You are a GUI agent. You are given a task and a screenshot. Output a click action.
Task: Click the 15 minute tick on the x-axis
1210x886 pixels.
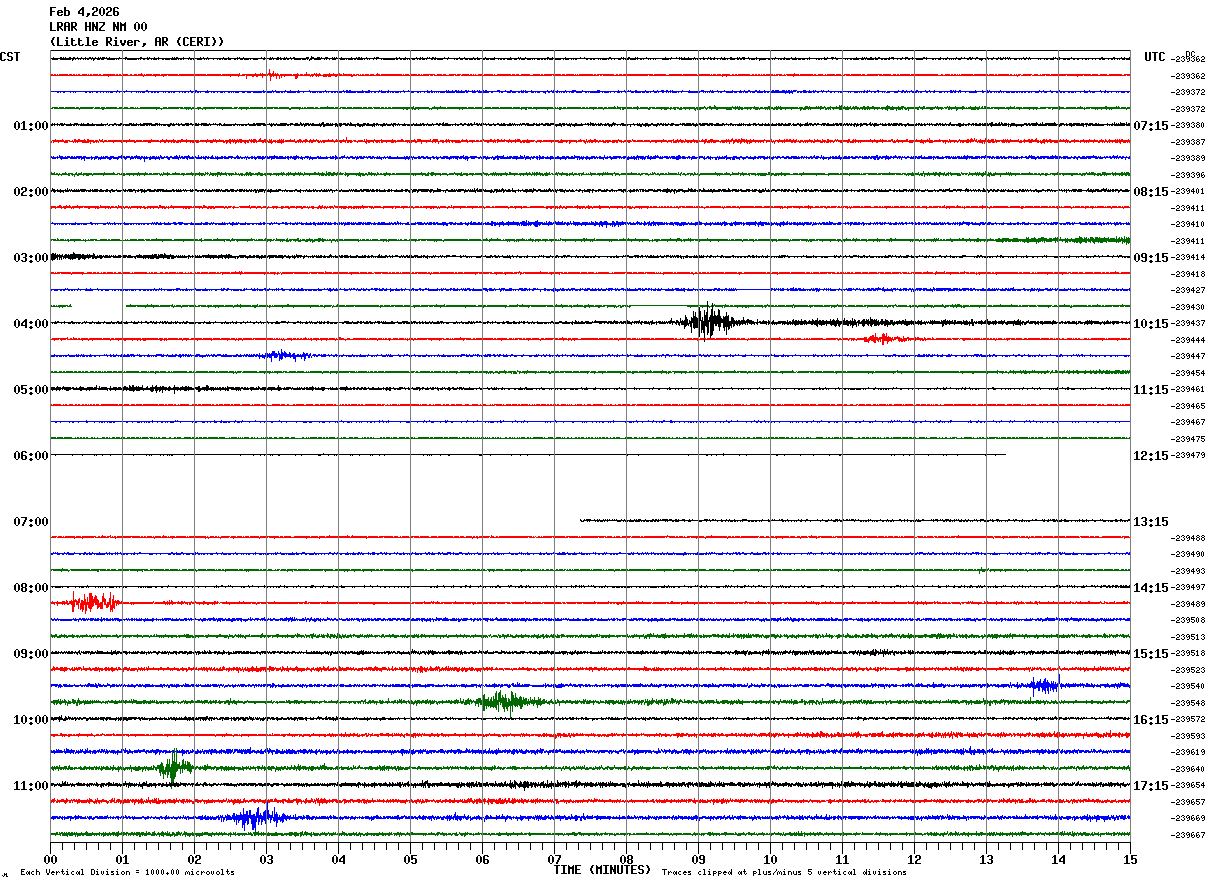tap(1130, 859)
